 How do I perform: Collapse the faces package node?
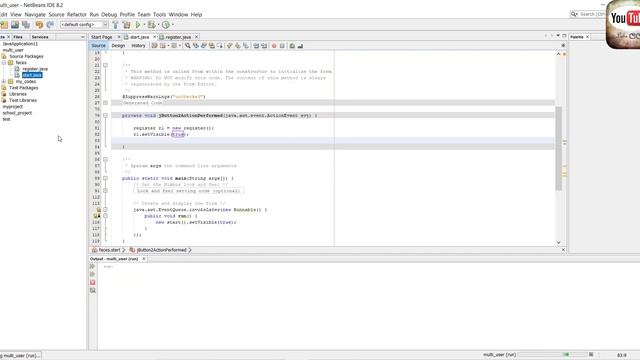click(x=4, y=62)
